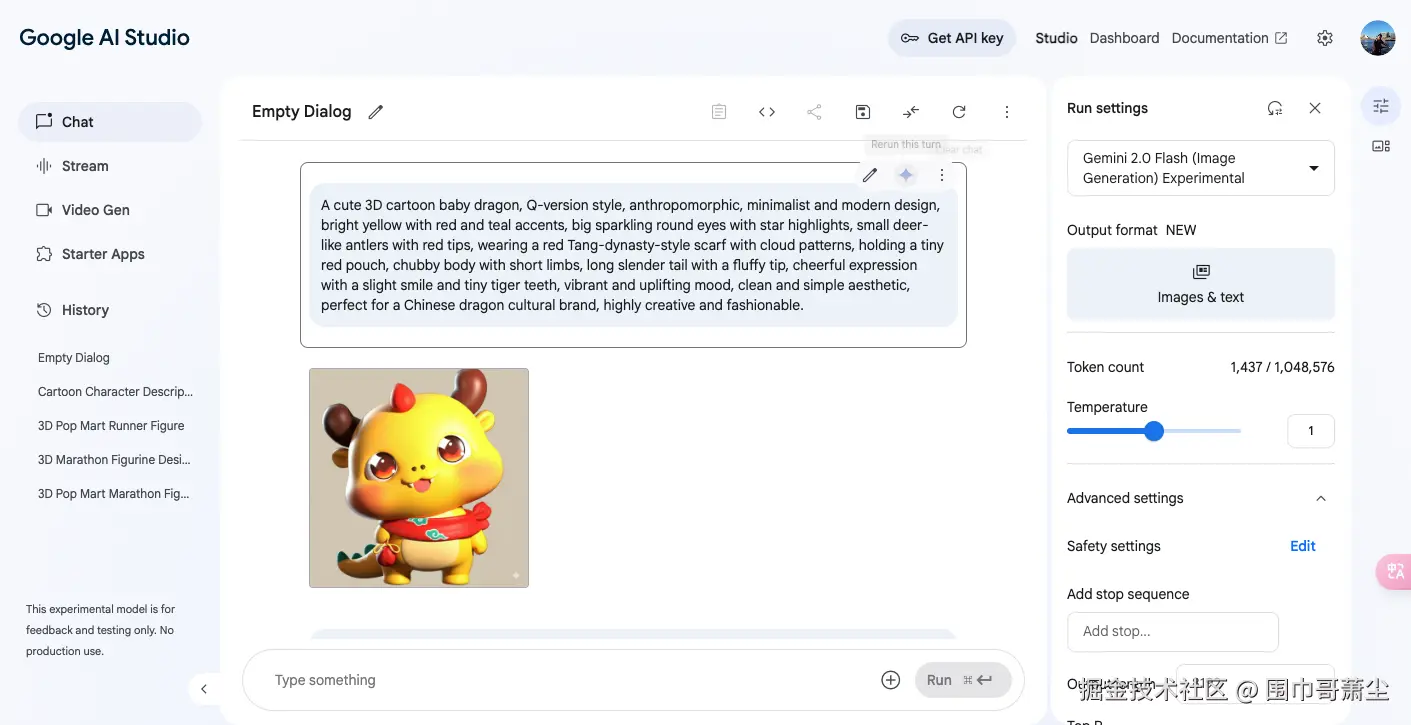1411x725 pixels.
Task: Switch to the Video Gen section
Action: click(97, 209)
